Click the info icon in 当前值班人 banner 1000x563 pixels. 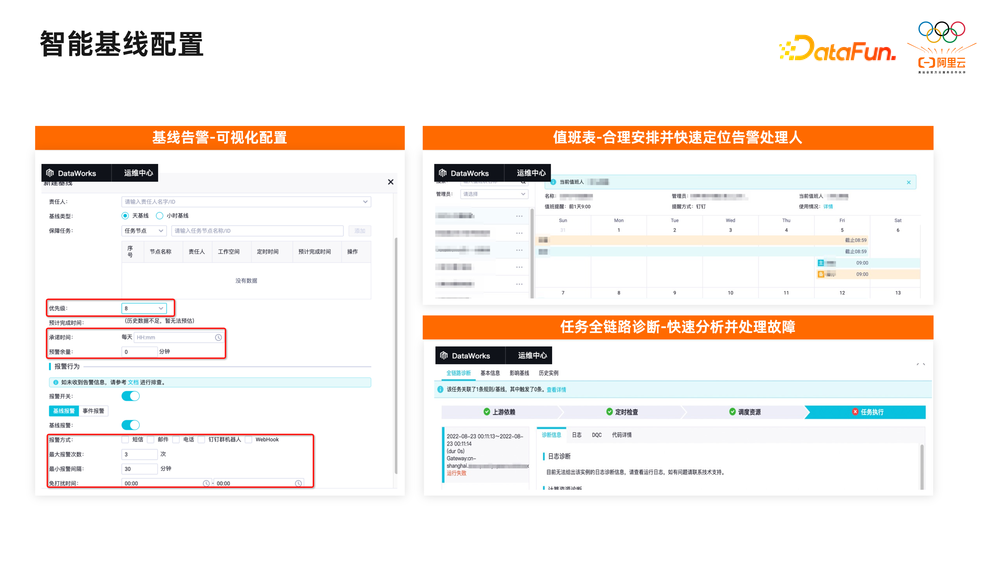pos(553,182)
